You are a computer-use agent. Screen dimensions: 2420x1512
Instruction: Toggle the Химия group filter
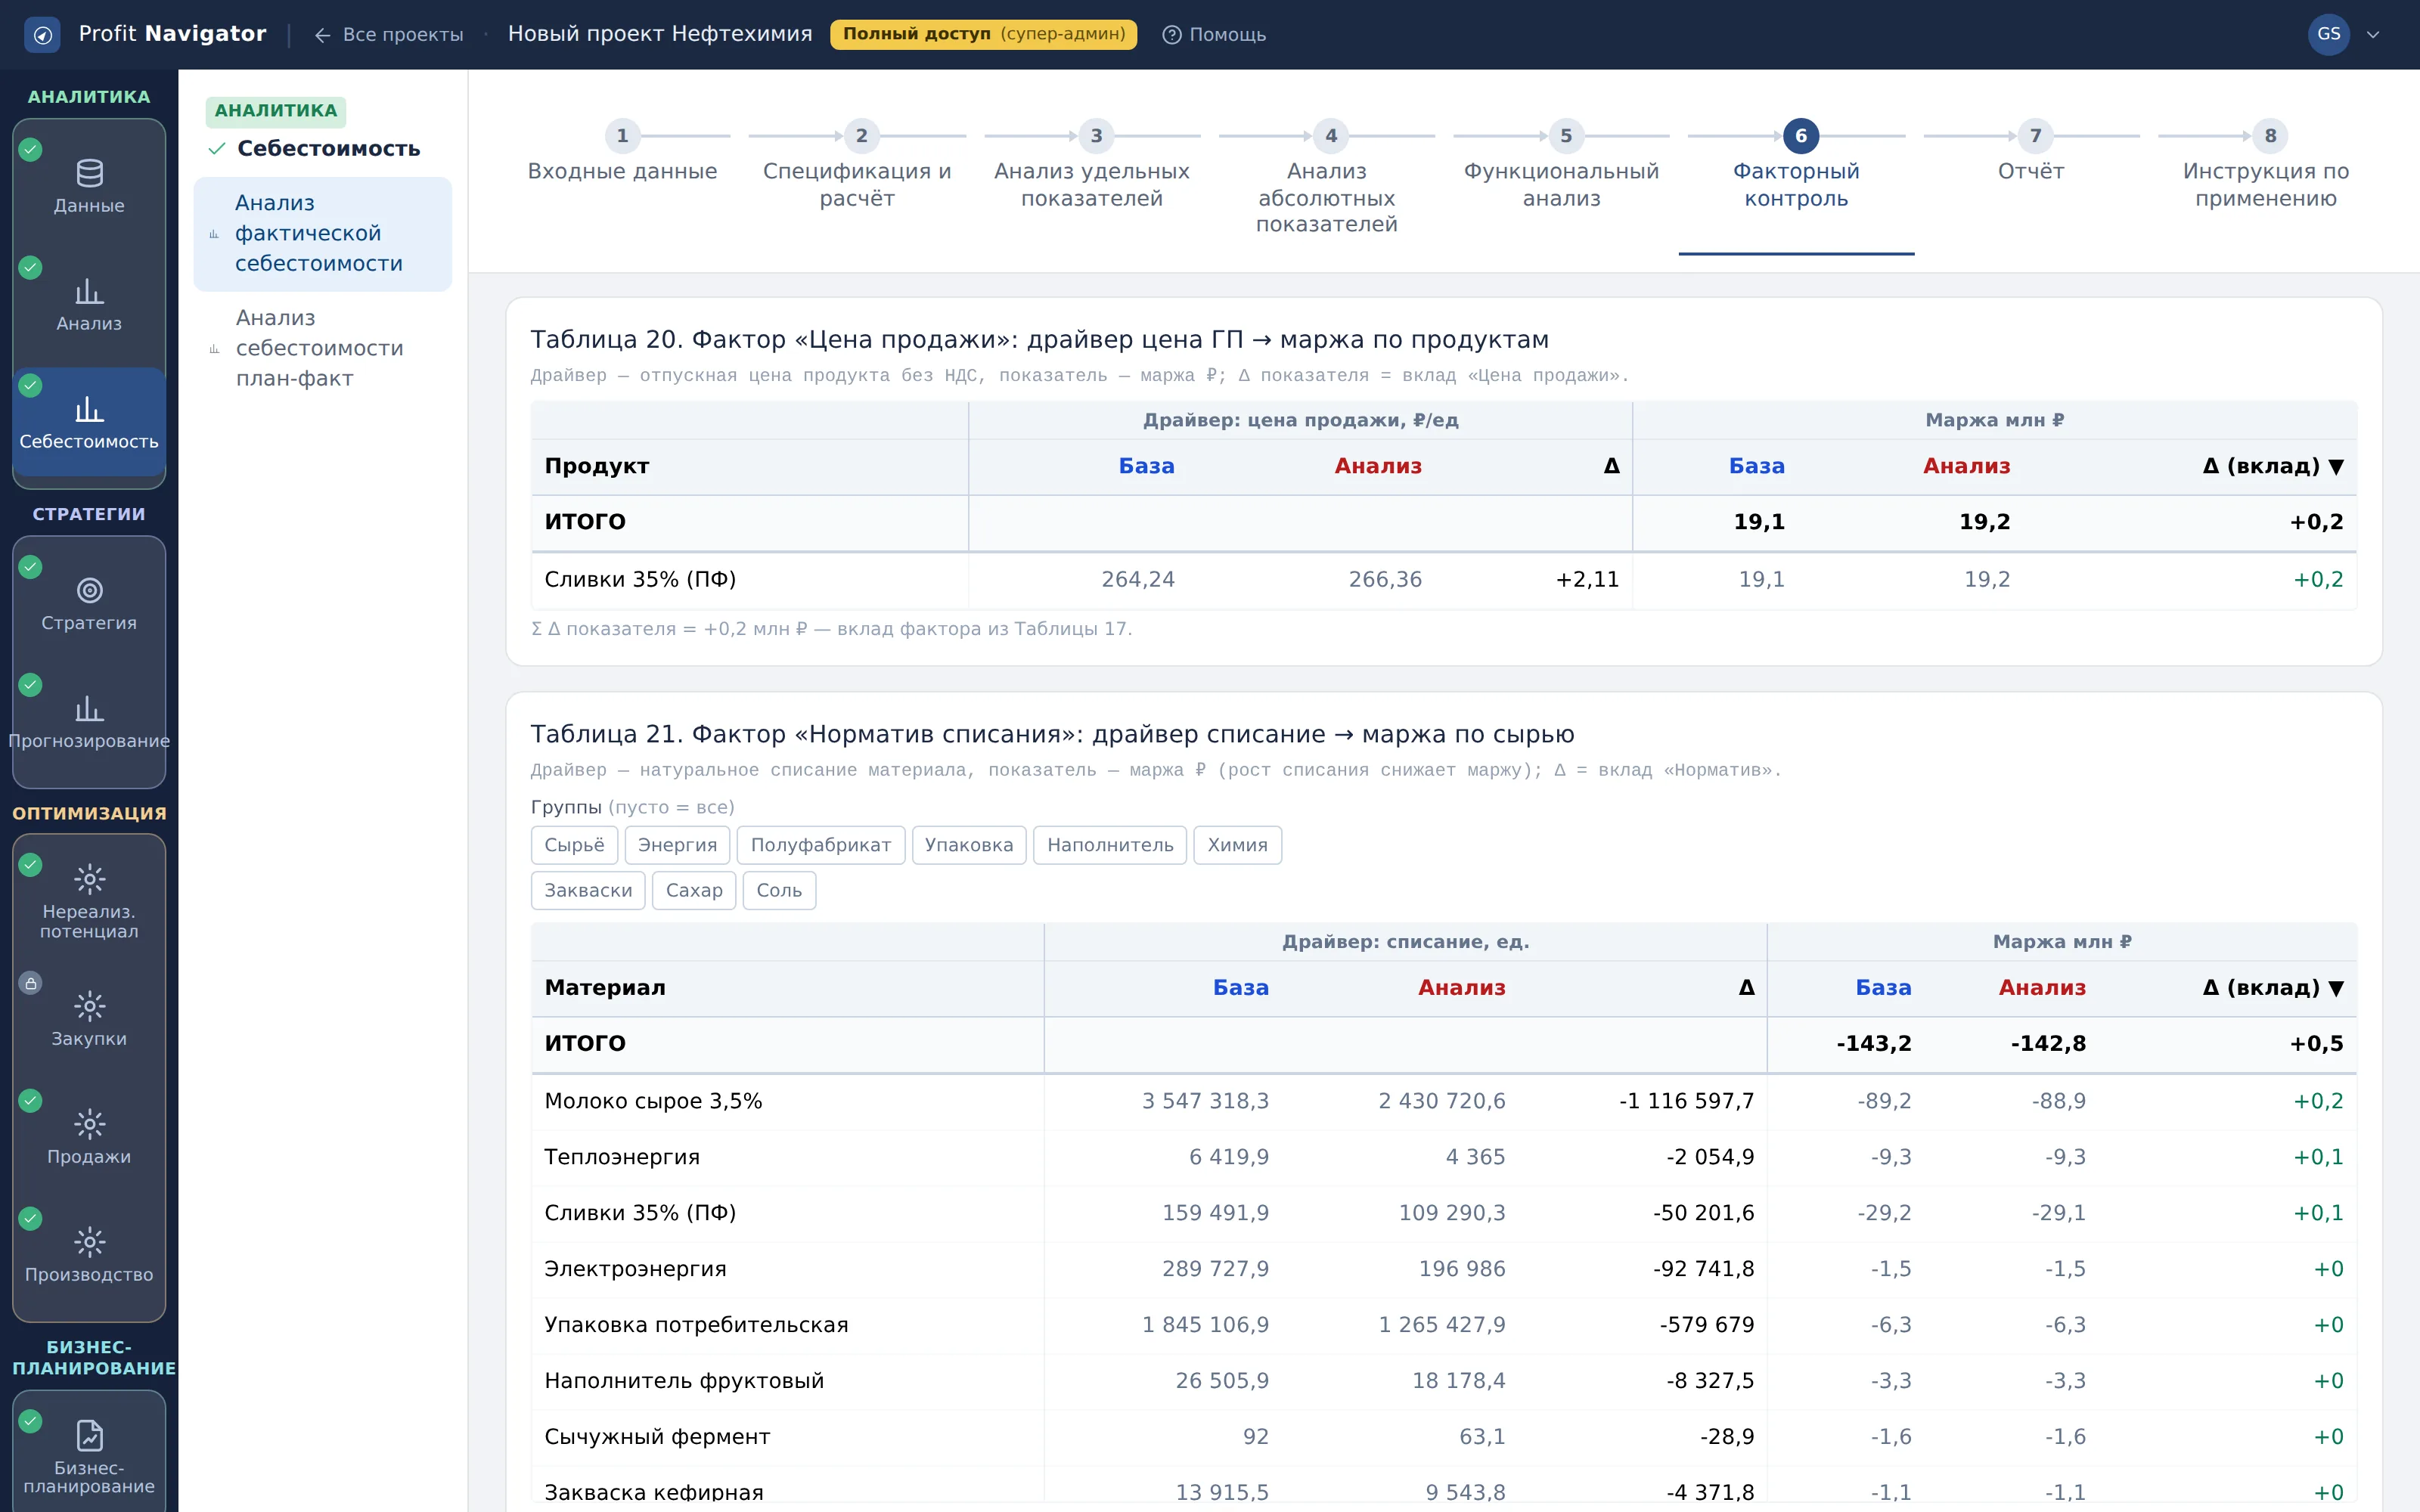point(1237,845)
